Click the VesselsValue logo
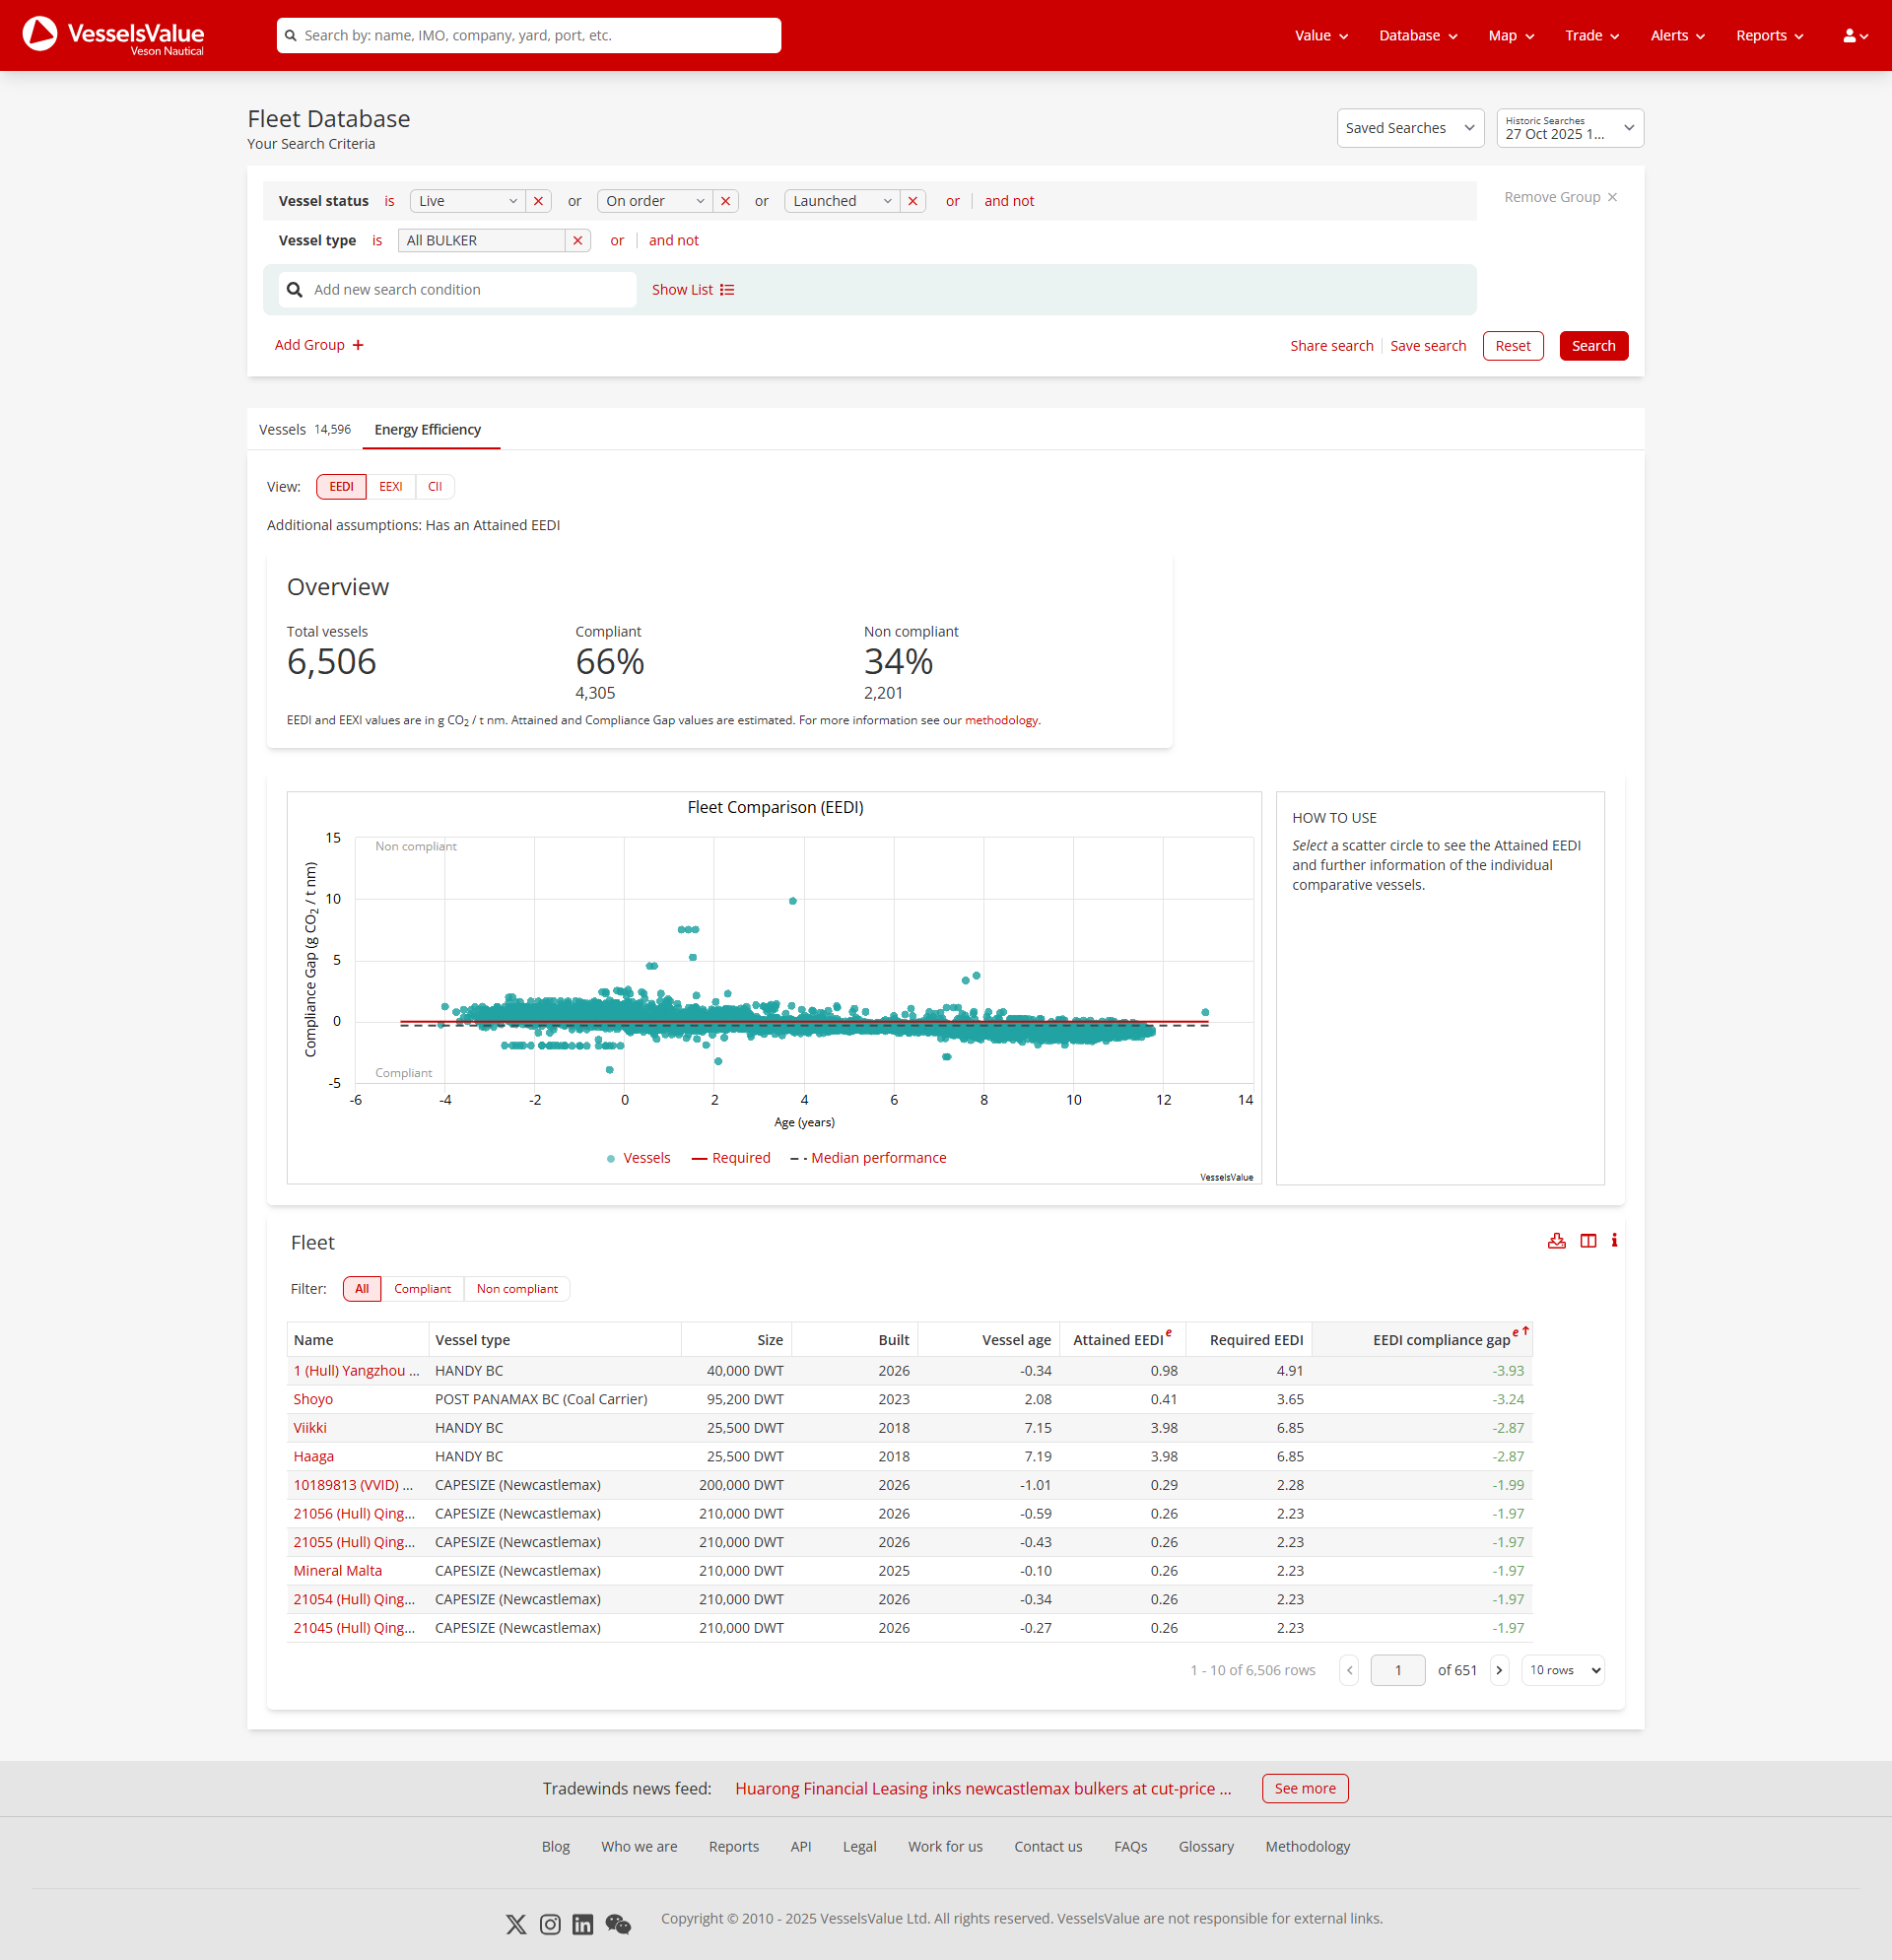 click(113, 34)
